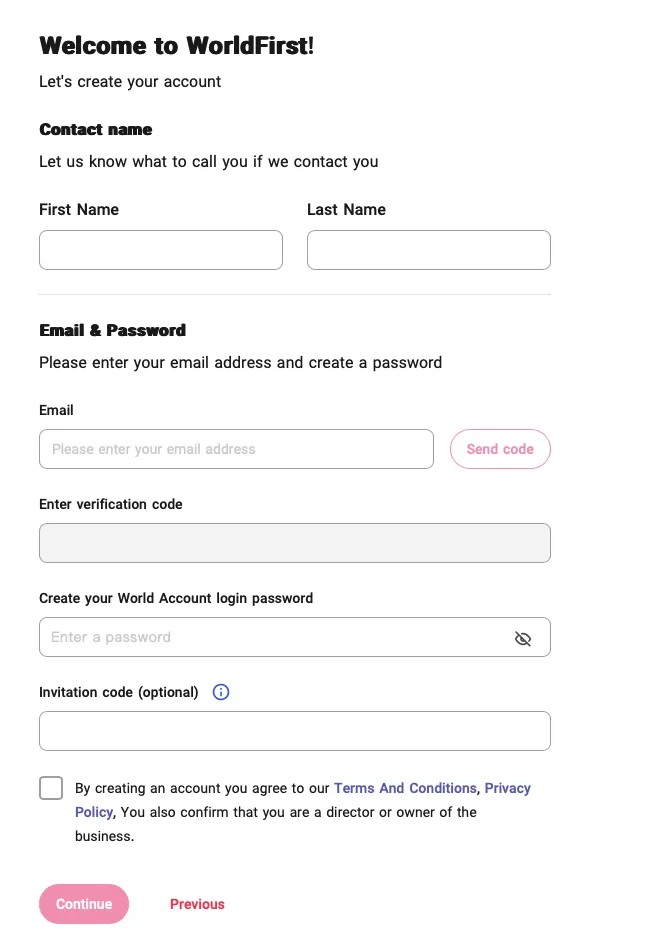Open the Privacy Policy link
Image resolution: width=665 pixels, height=951 pixels.
(x=507, y=788)
